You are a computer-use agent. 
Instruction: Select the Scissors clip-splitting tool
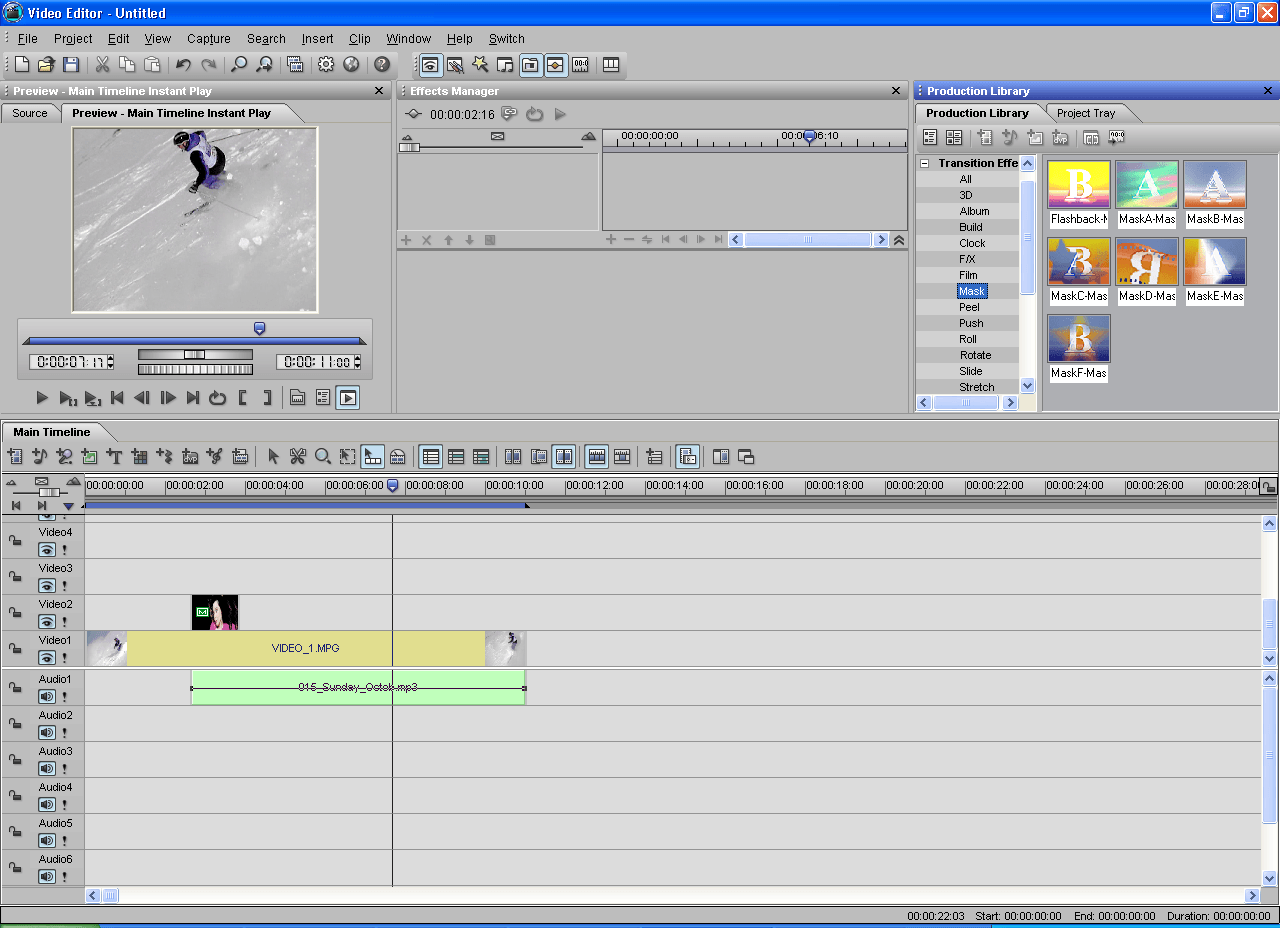[297, 456]
